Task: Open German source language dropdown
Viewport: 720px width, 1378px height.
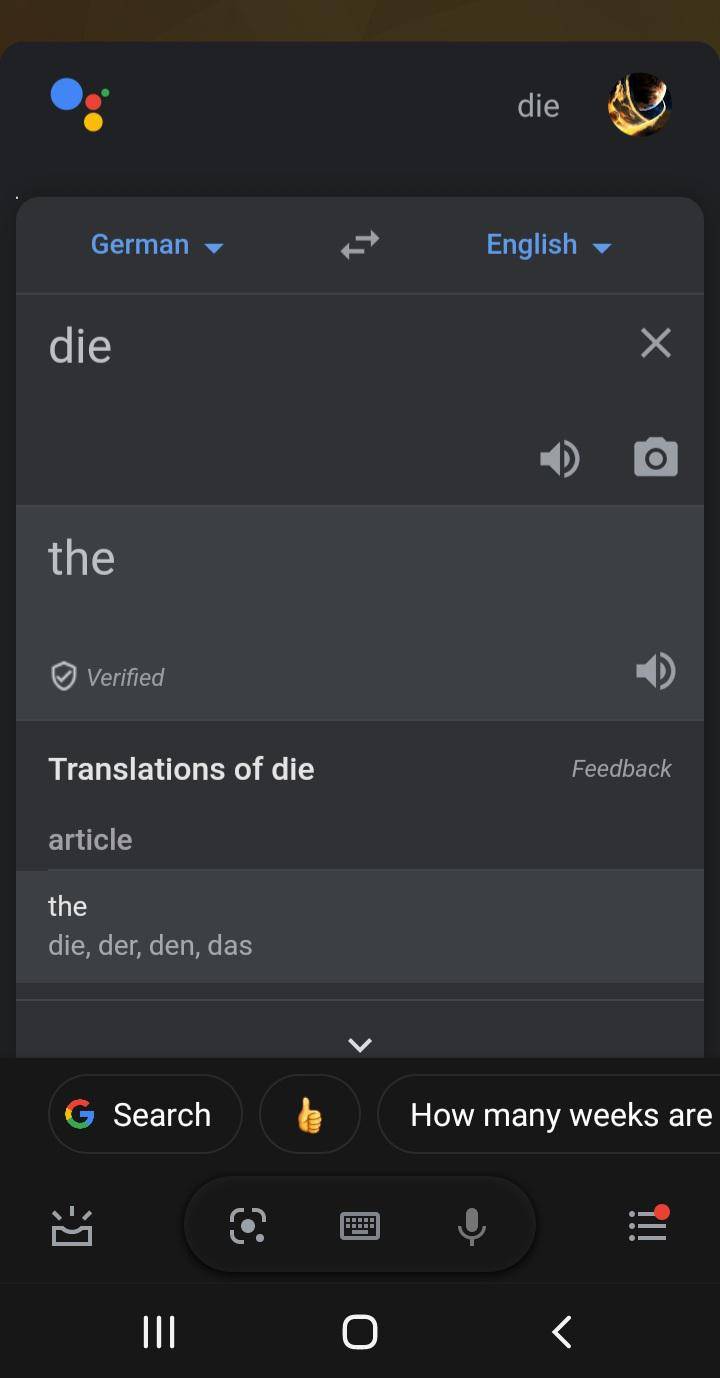Action: coord(156,245)
